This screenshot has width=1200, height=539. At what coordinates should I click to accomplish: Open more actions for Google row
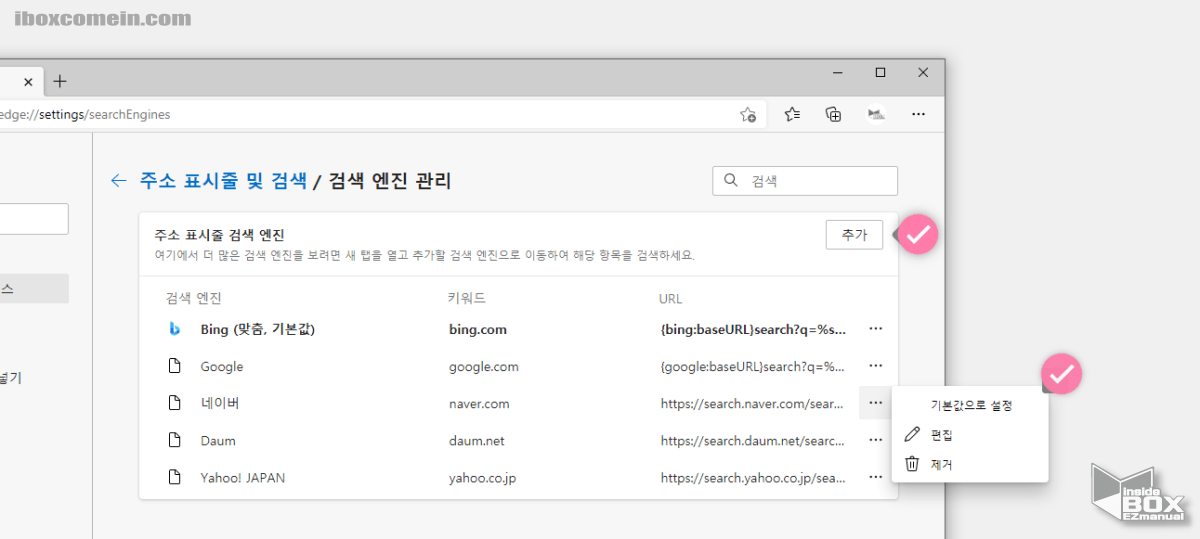point(876,366)
